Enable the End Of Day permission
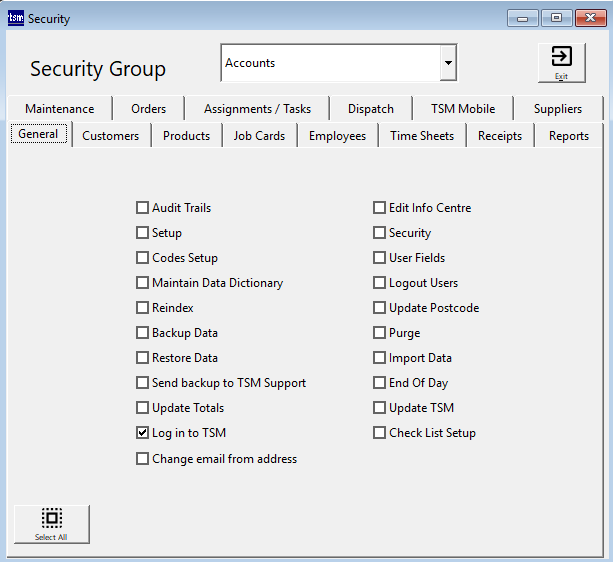 pyautogui.click(x=379, y=383)
